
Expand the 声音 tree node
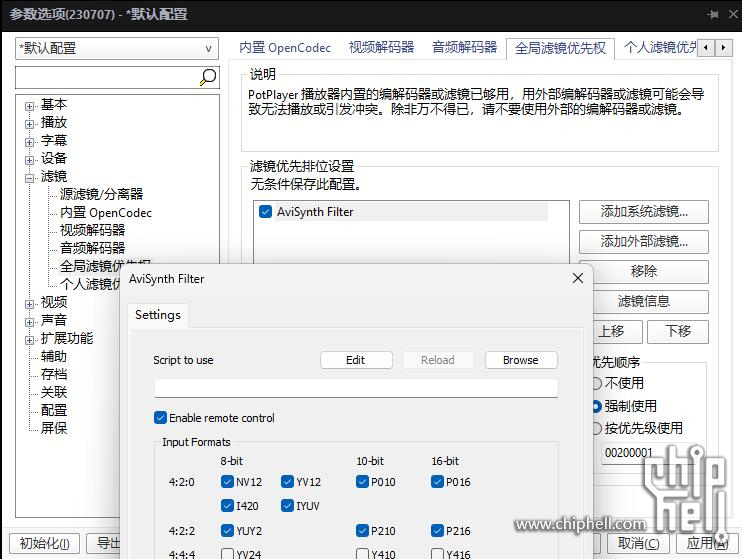tap(29, 322)
